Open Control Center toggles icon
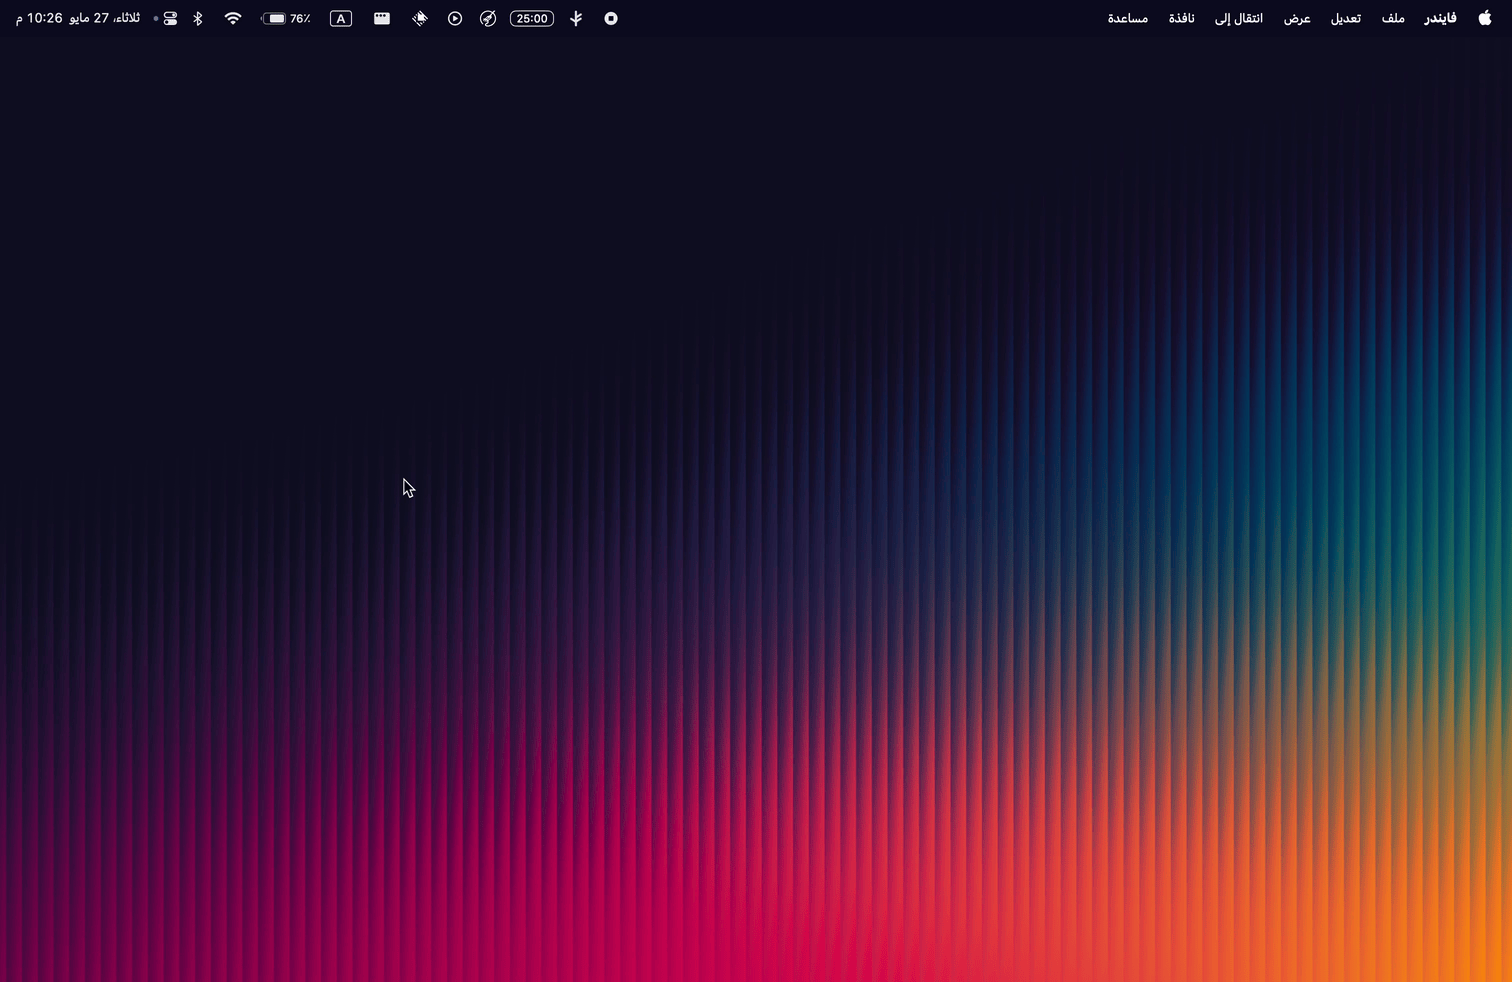The height and width of the screenshot is (982, 1512). (x=170, y=18)
